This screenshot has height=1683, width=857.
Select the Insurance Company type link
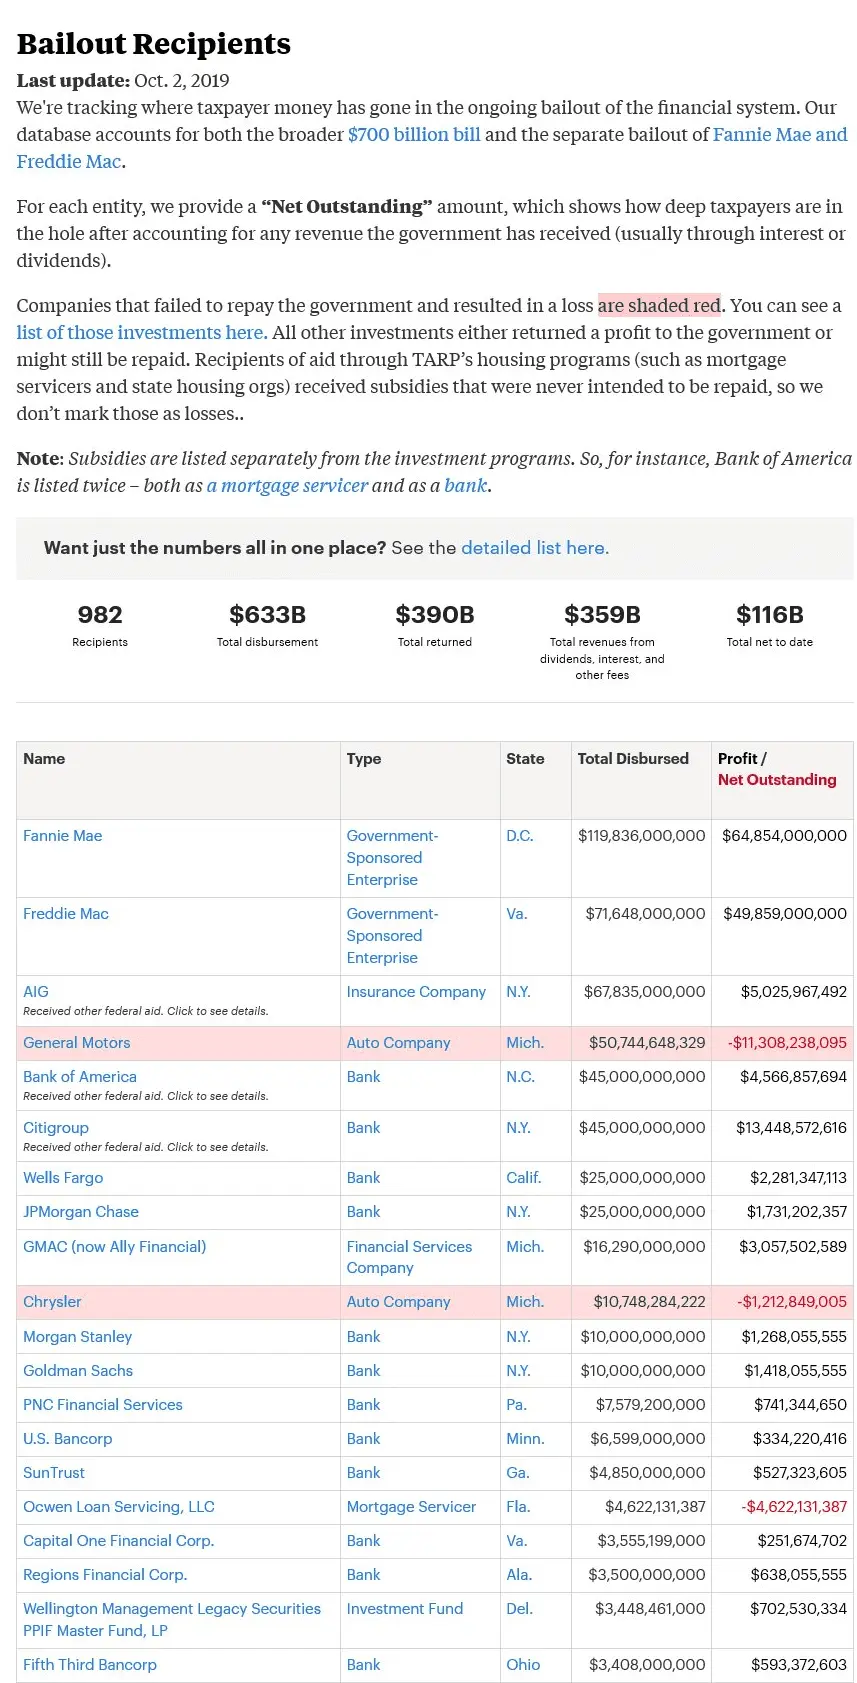416,991
